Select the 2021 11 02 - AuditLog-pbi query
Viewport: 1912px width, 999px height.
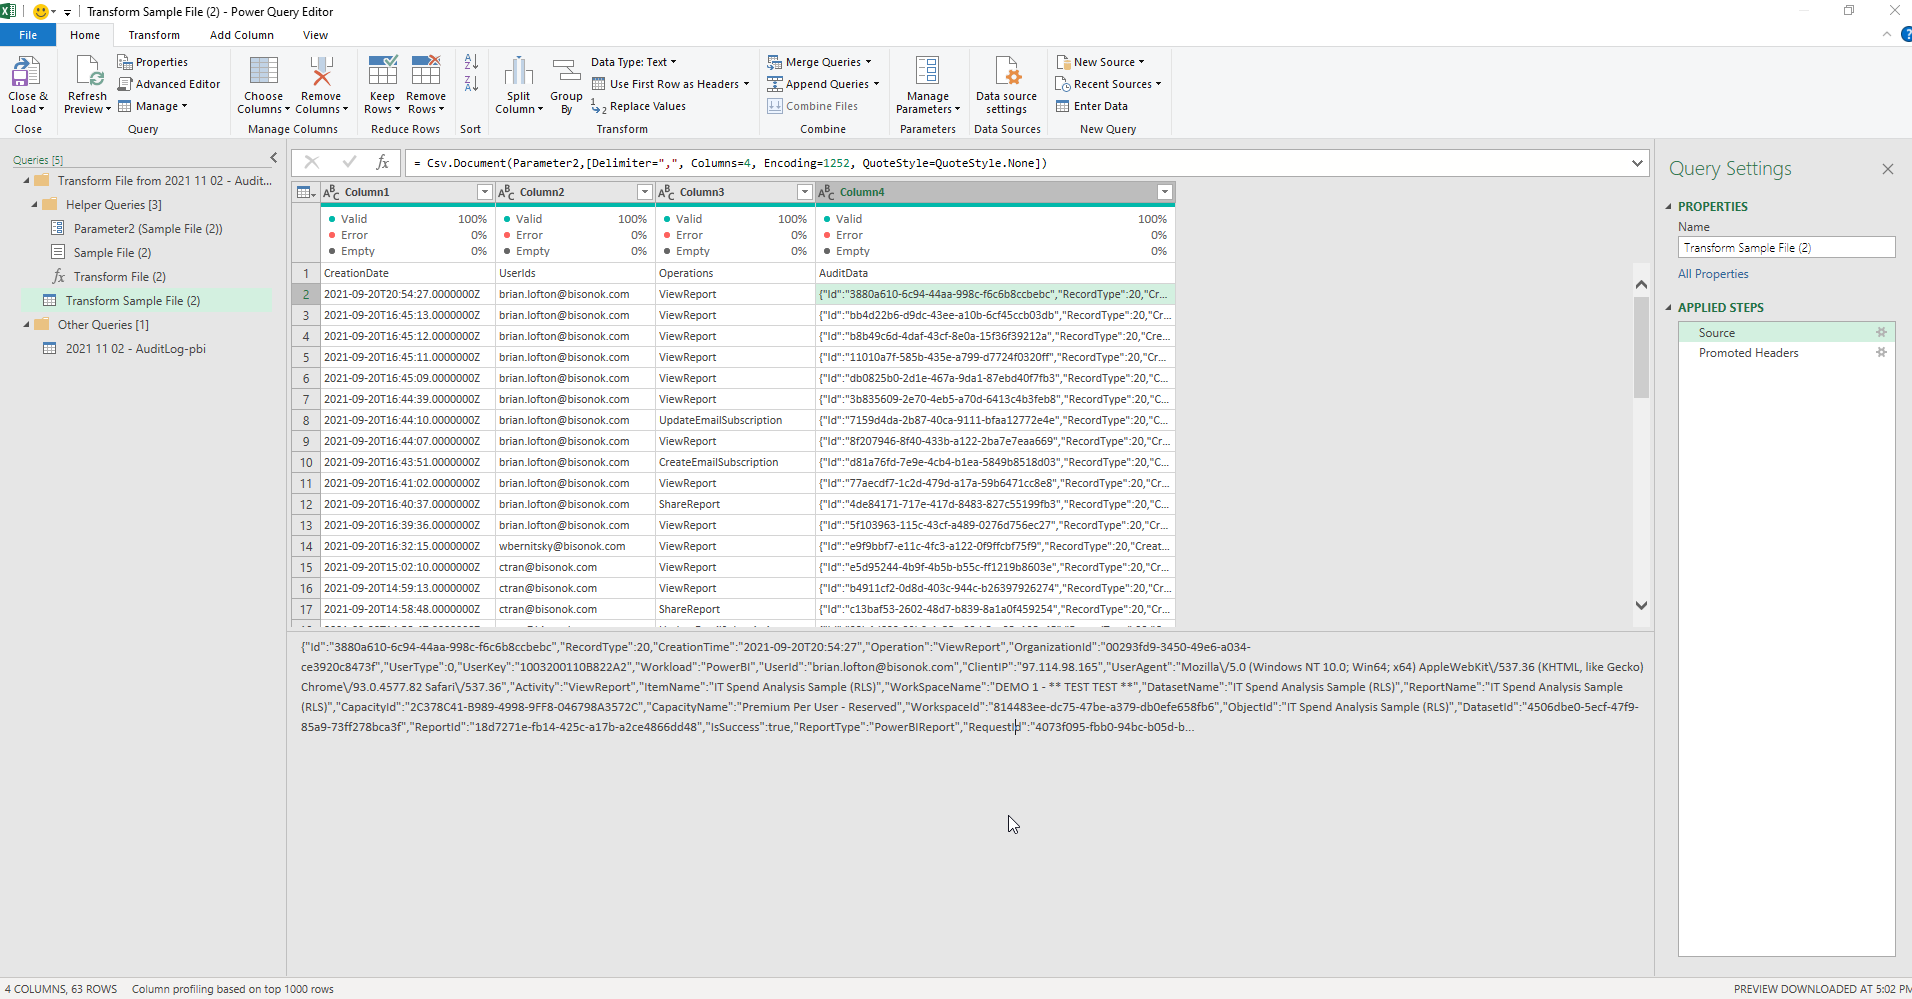coord(135,349)
